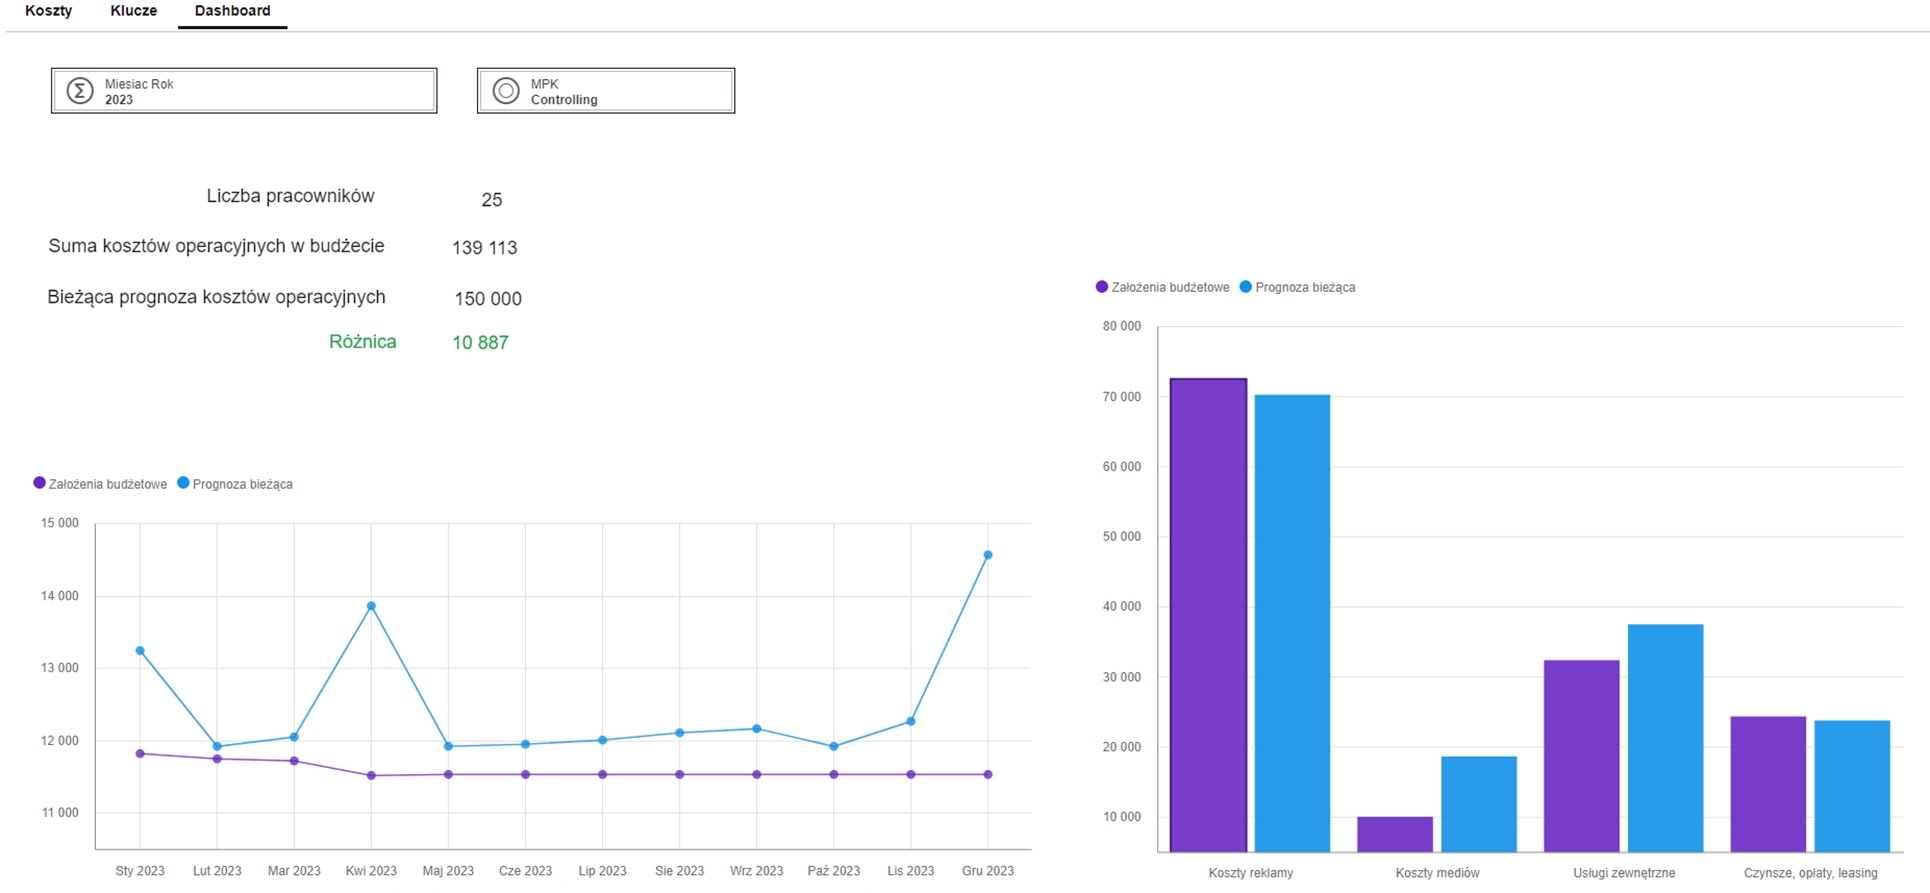Click the 80 000 bar chart axis value
Image resolution: width=1930 pixels, height=893 pixels.
pyautogui.click(x=1122, y=326)
